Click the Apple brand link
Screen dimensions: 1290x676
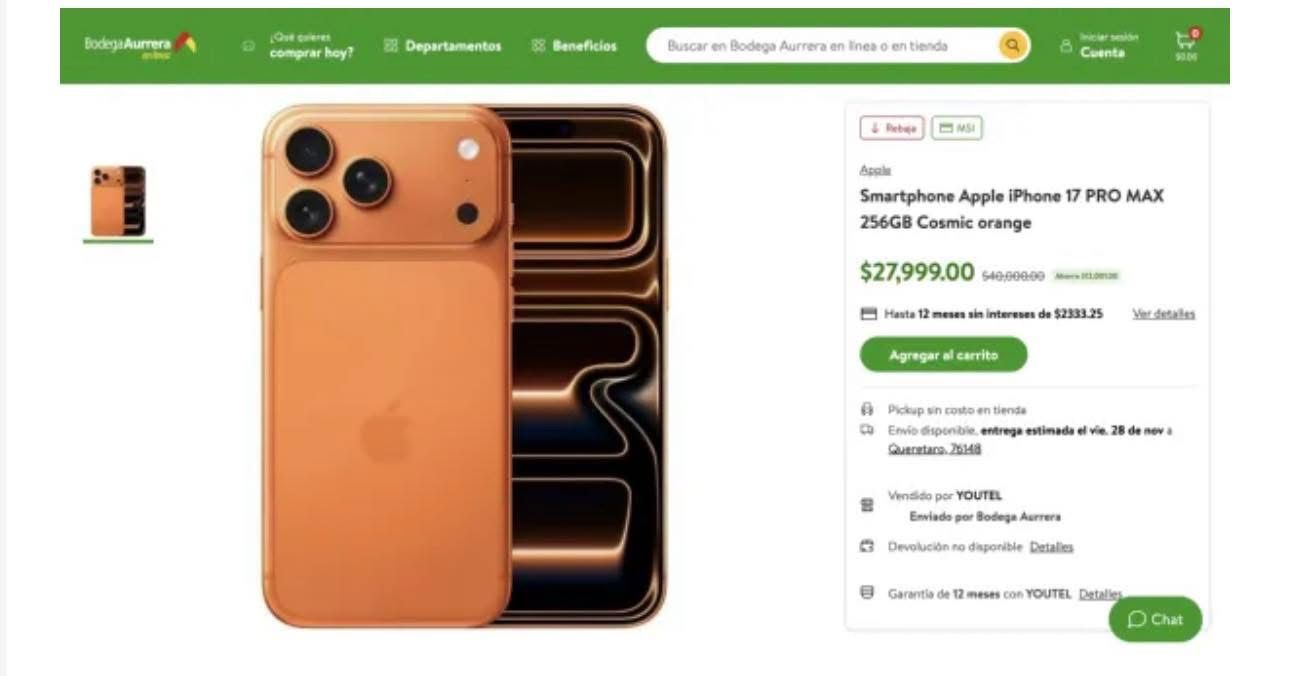coord(875,170)
